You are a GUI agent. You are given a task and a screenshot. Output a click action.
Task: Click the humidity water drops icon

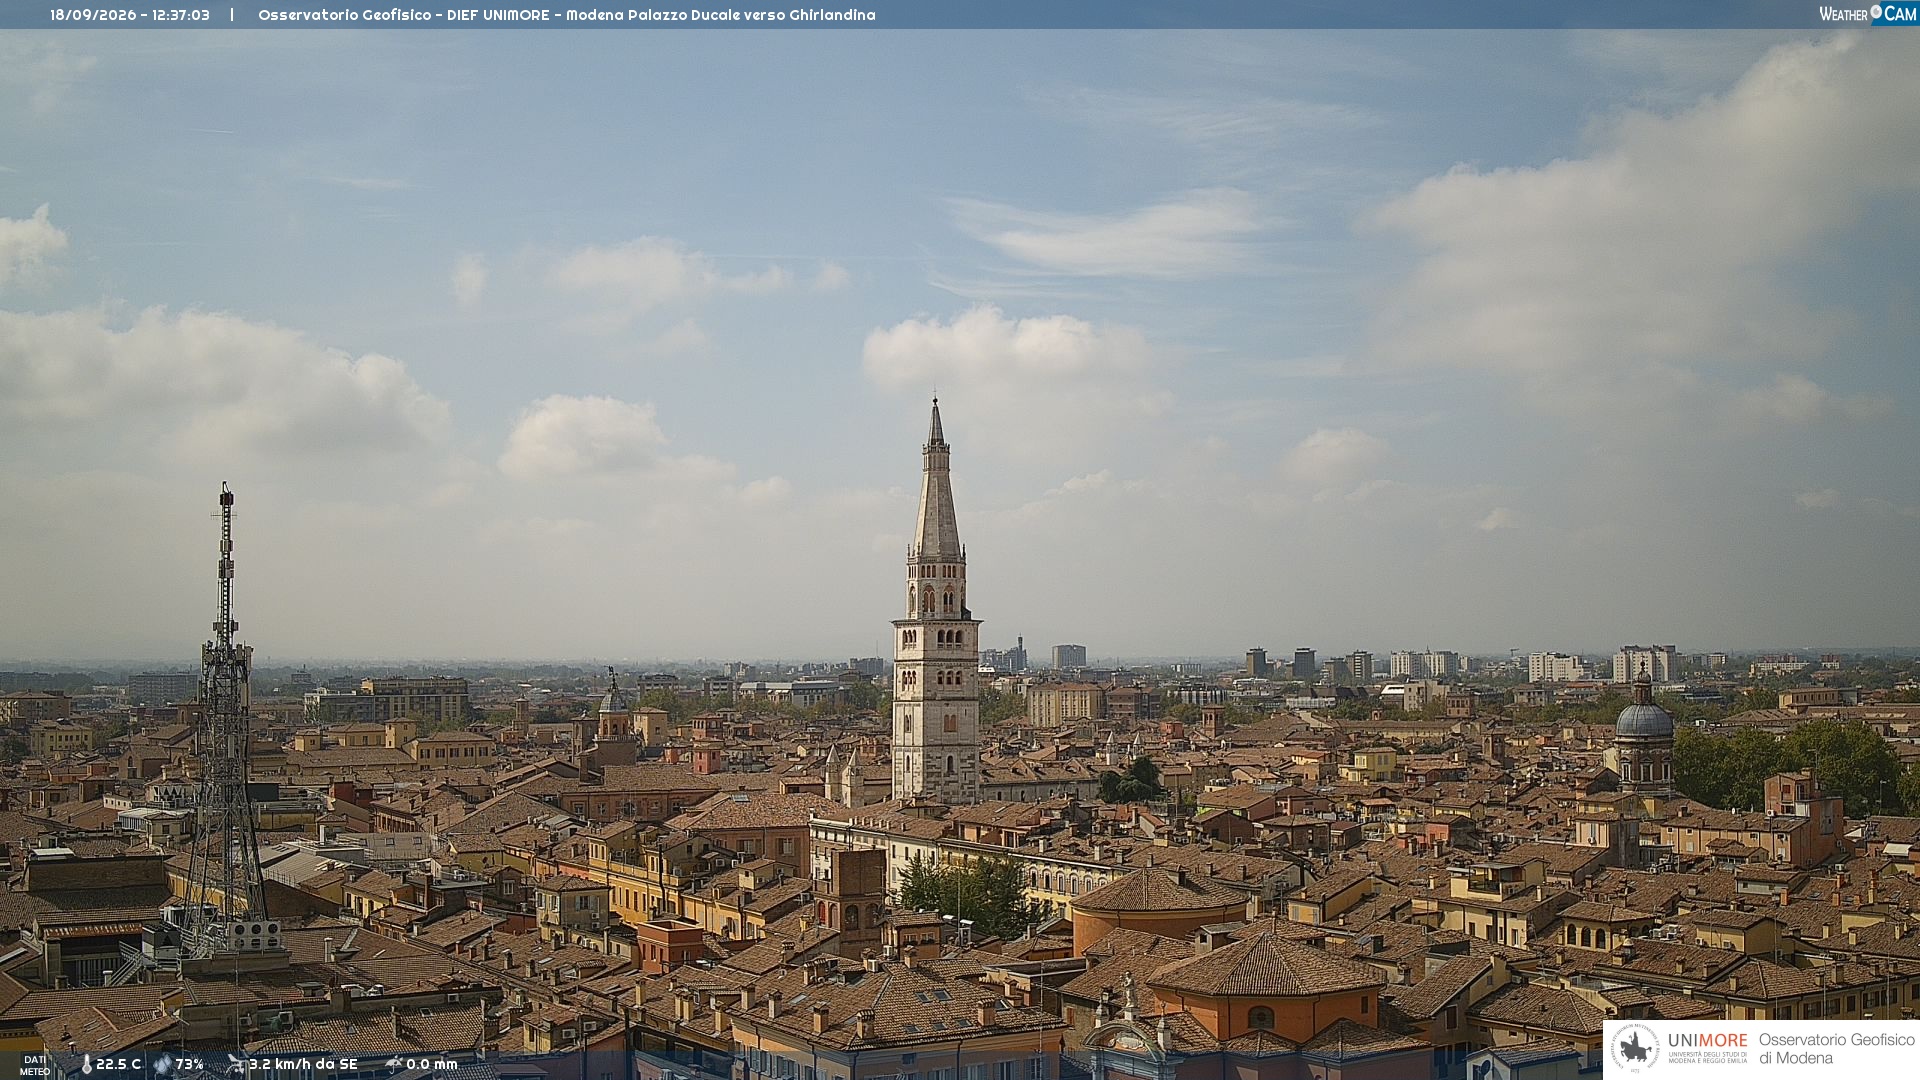162,1065
